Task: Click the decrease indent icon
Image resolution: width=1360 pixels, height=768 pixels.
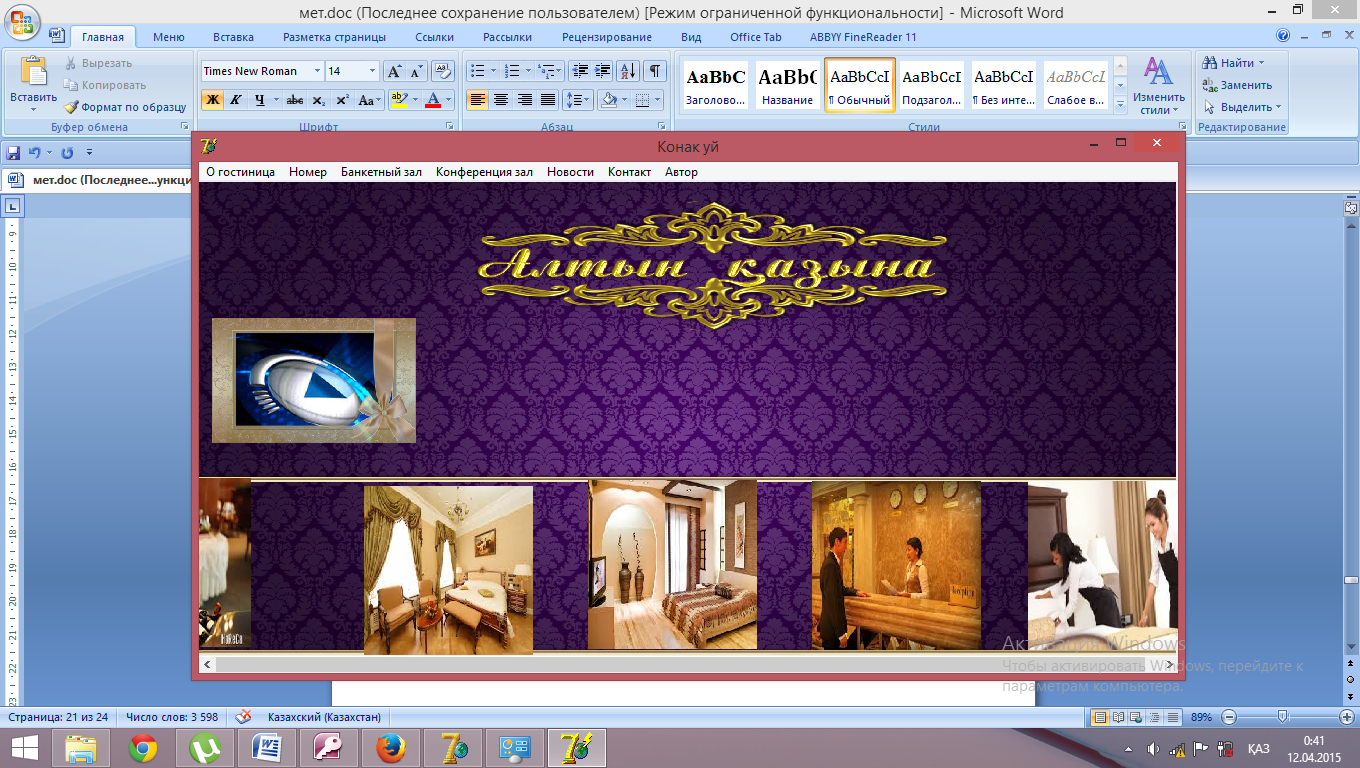Action: [x=580, y=71]
